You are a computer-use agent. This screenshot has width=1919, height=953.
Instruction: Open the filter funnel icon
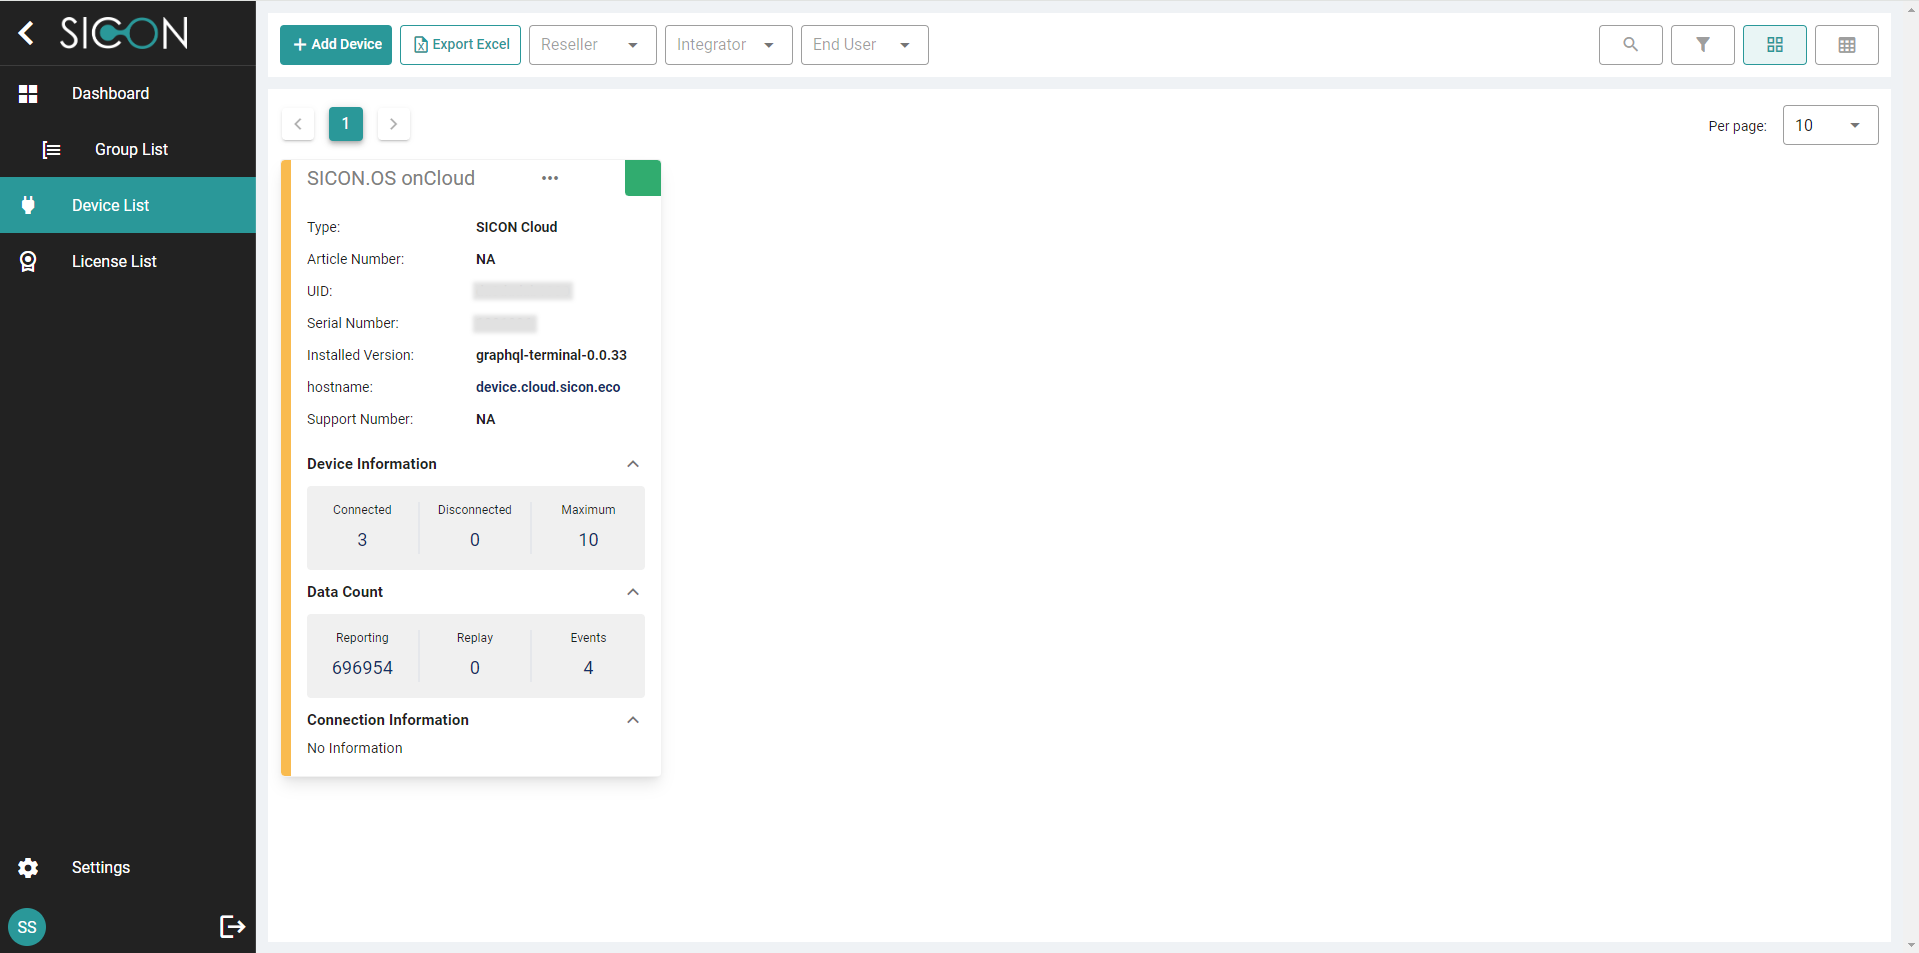point(1702,45)
